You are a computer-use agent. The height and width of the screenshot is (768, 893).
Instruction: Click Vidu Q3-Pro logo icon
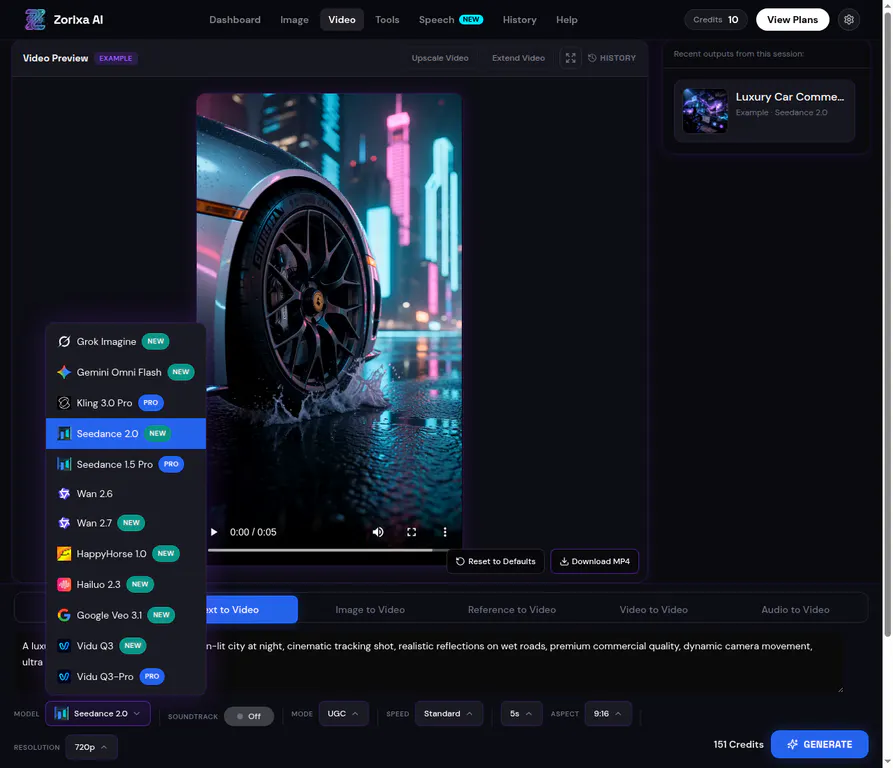click(64, 677)
